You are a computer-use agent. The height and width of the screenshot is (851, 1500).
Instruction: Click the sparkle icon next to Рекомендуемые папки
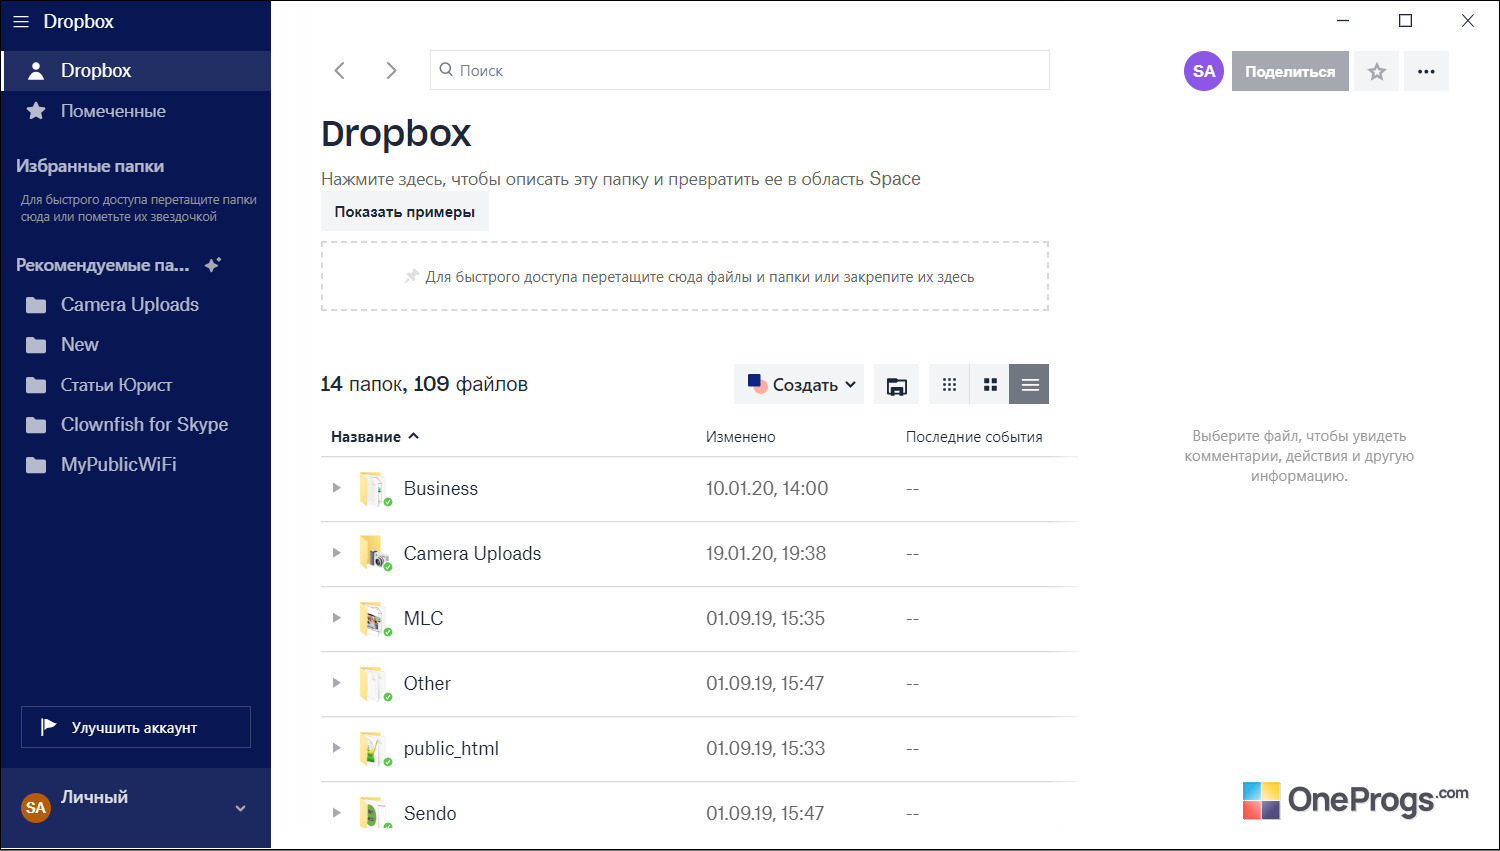212,265
